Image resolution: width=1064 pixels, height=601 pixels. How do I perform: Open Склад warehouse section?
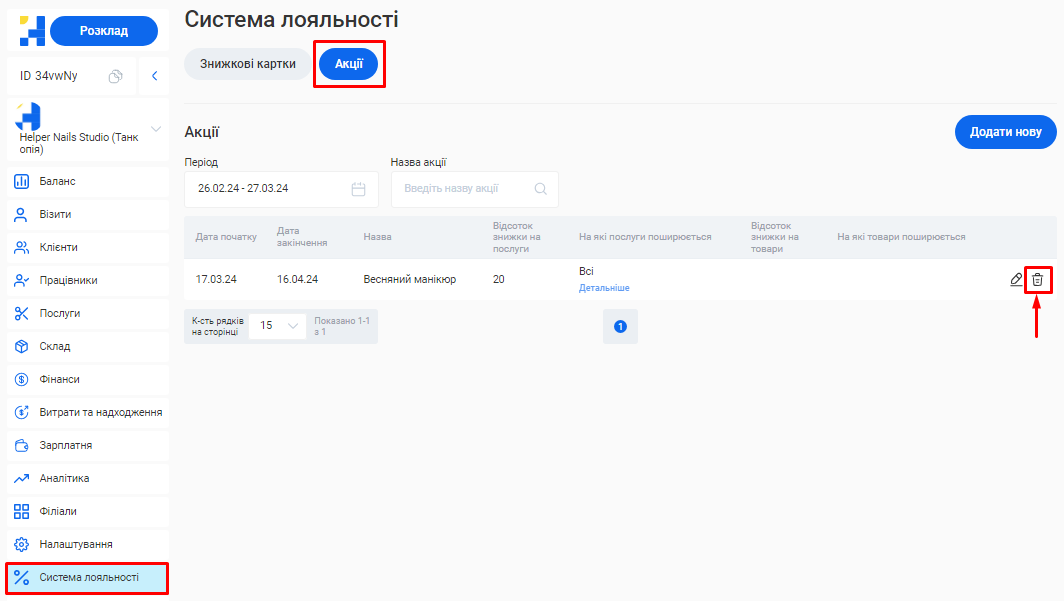click(54, 346)
